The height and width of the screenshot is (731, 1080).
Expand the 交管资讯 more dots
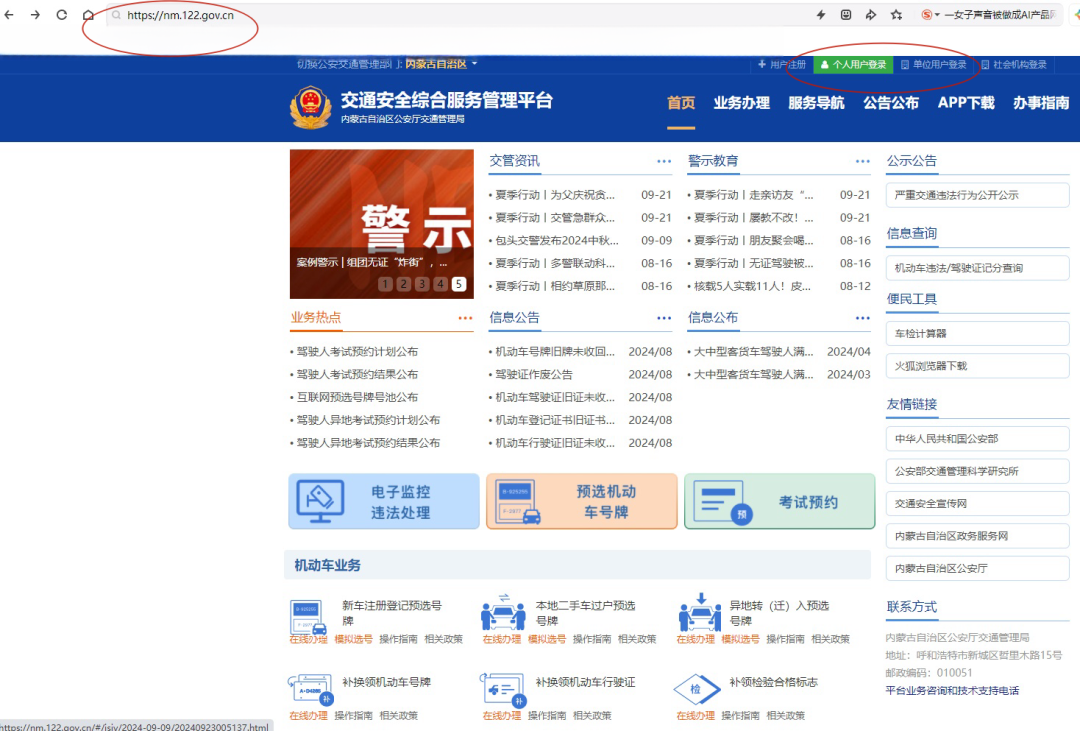point(664,161)
